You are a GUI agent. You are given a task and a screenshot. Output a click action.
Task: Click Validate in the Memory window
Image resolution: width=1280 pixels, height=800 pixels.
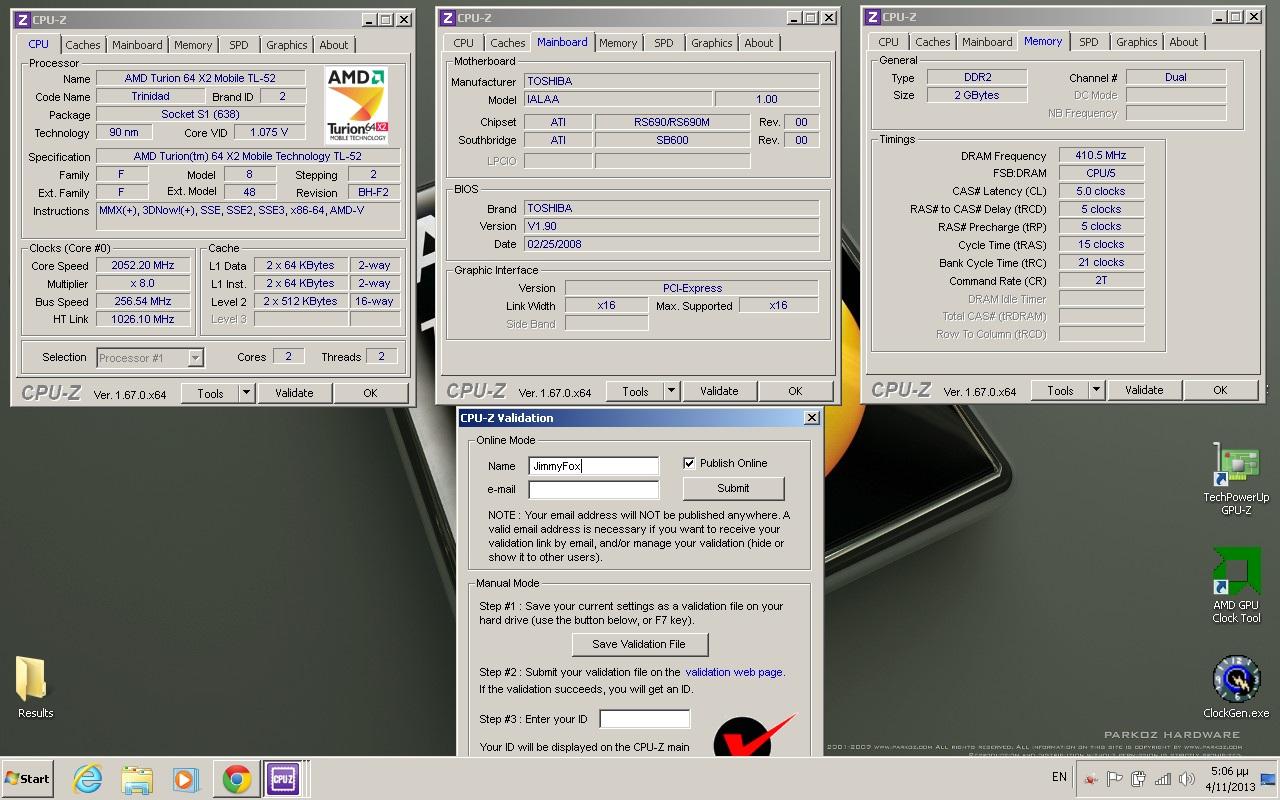coord(1144,390)
